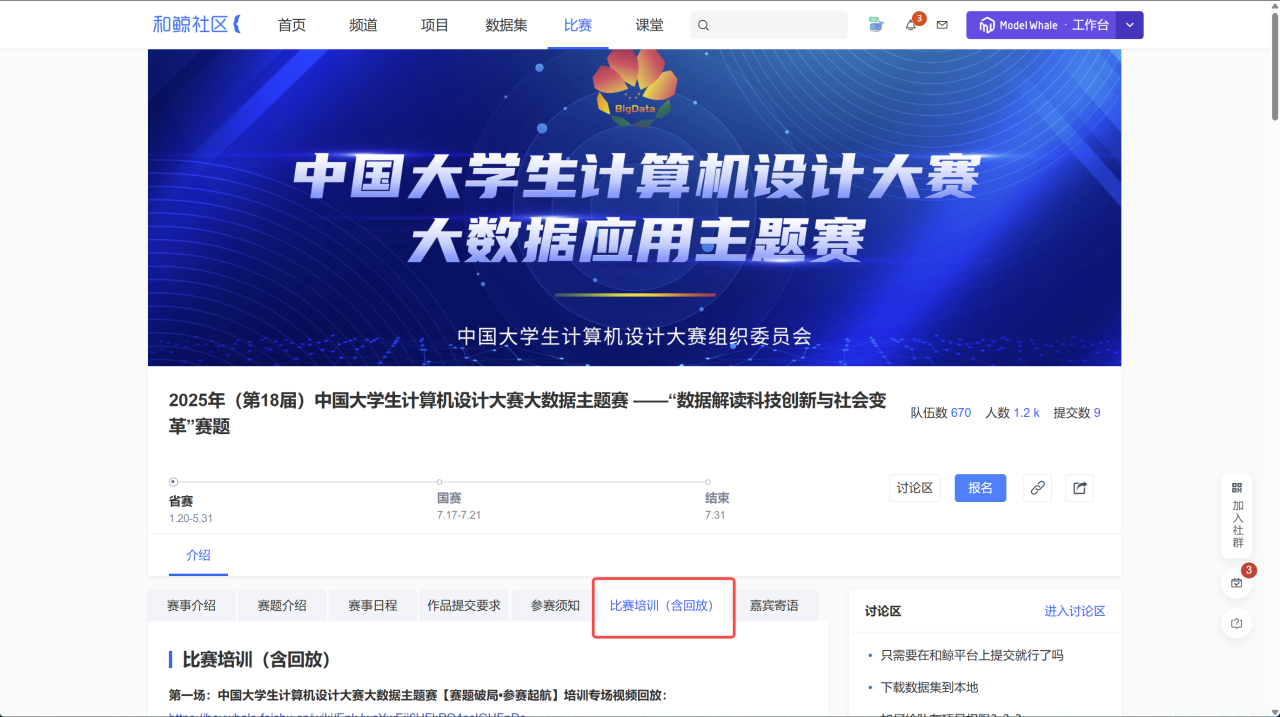Click the competition banner image

634,207
